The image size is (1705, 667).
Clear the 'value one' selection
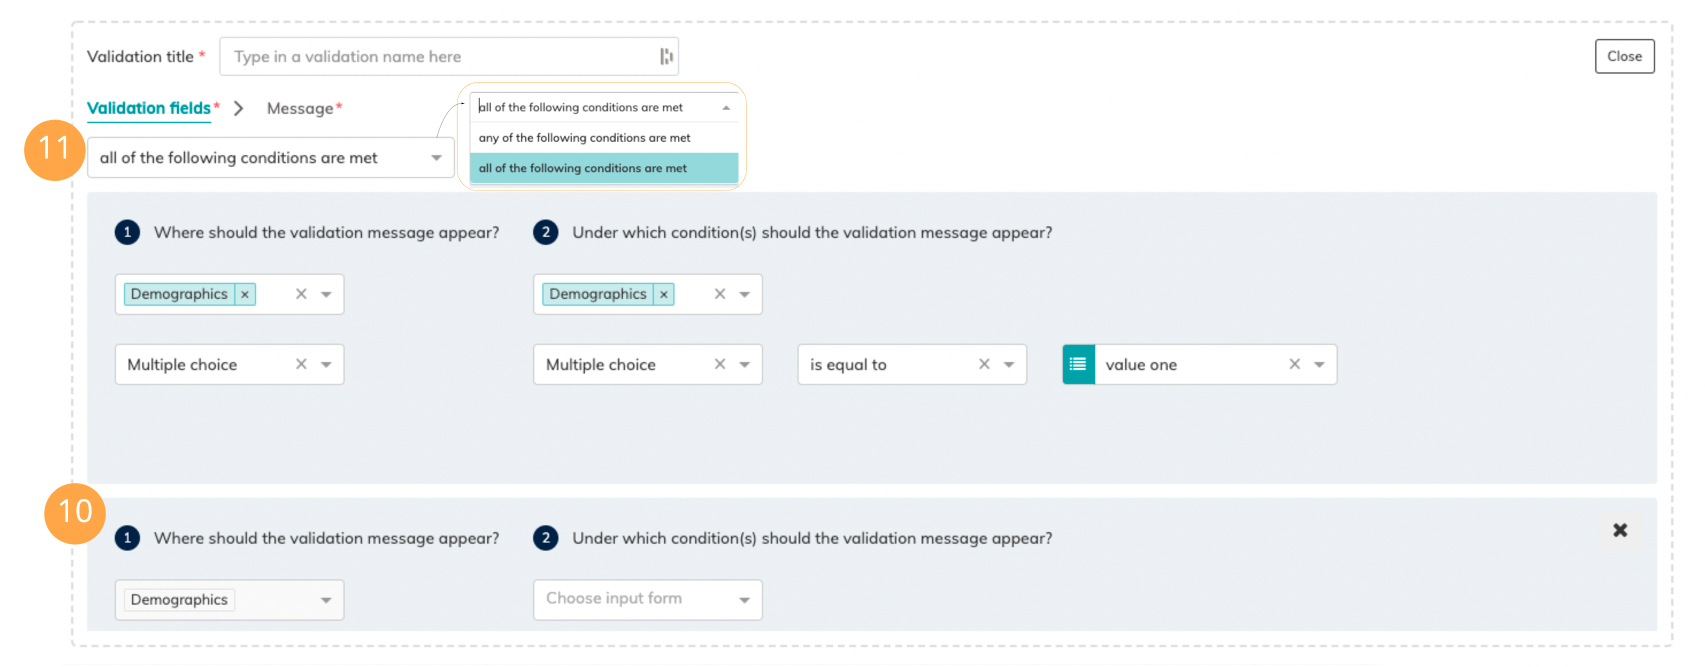click(x=1294, y=365)
